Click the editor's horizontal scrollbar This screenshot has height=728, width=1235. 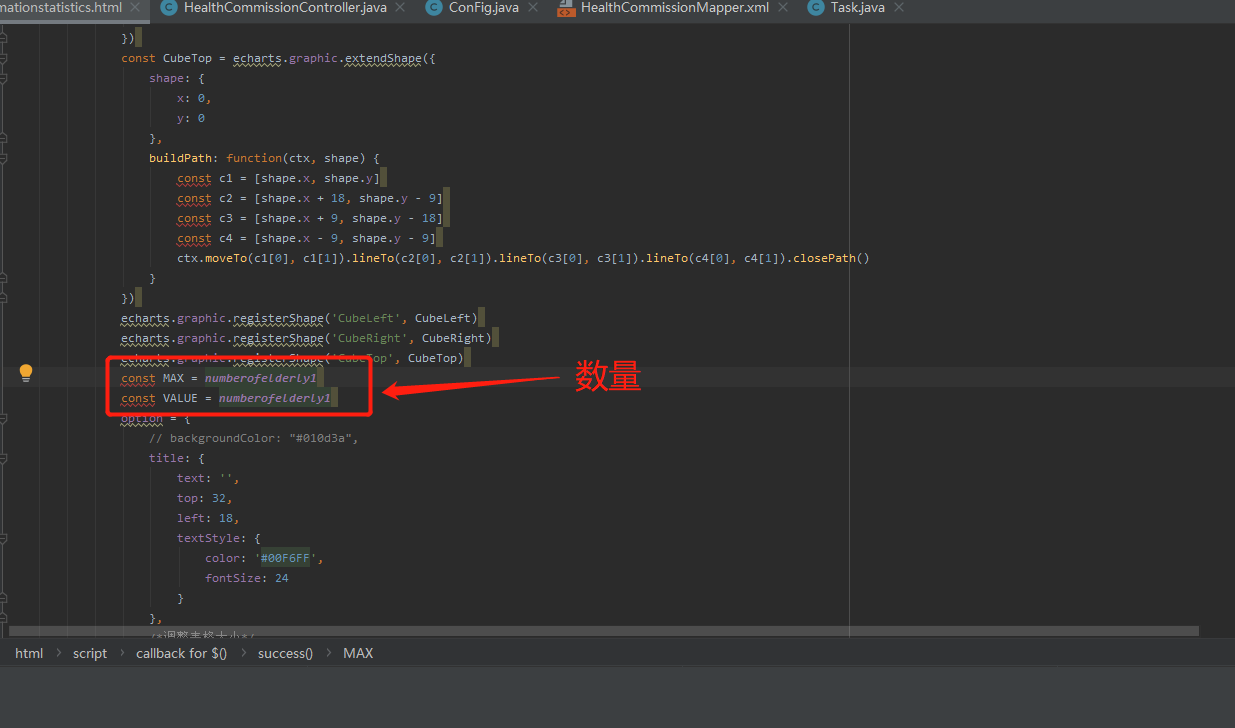603,631
